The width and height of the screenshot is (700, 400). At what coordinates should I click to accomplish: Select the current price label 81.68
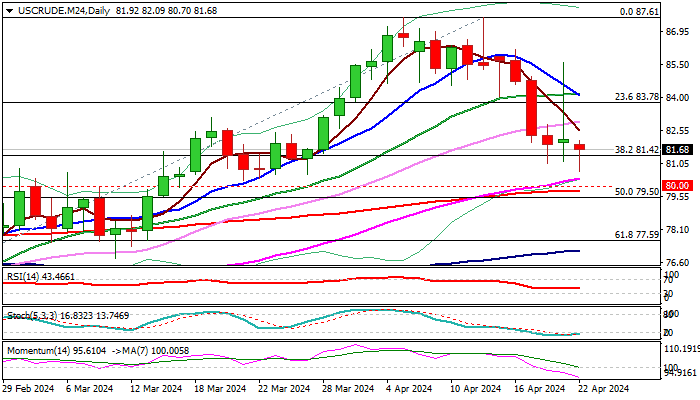(677, 150)
